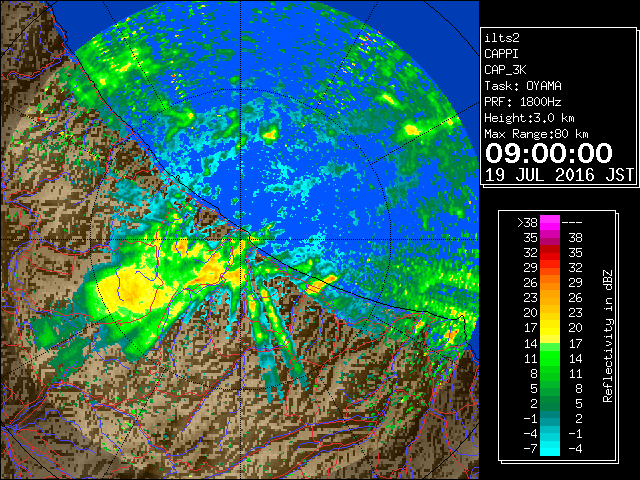The image size is (640, 480).
Task: Click the red 32-35 legend color swatch
Action: (x=550, y=253)
